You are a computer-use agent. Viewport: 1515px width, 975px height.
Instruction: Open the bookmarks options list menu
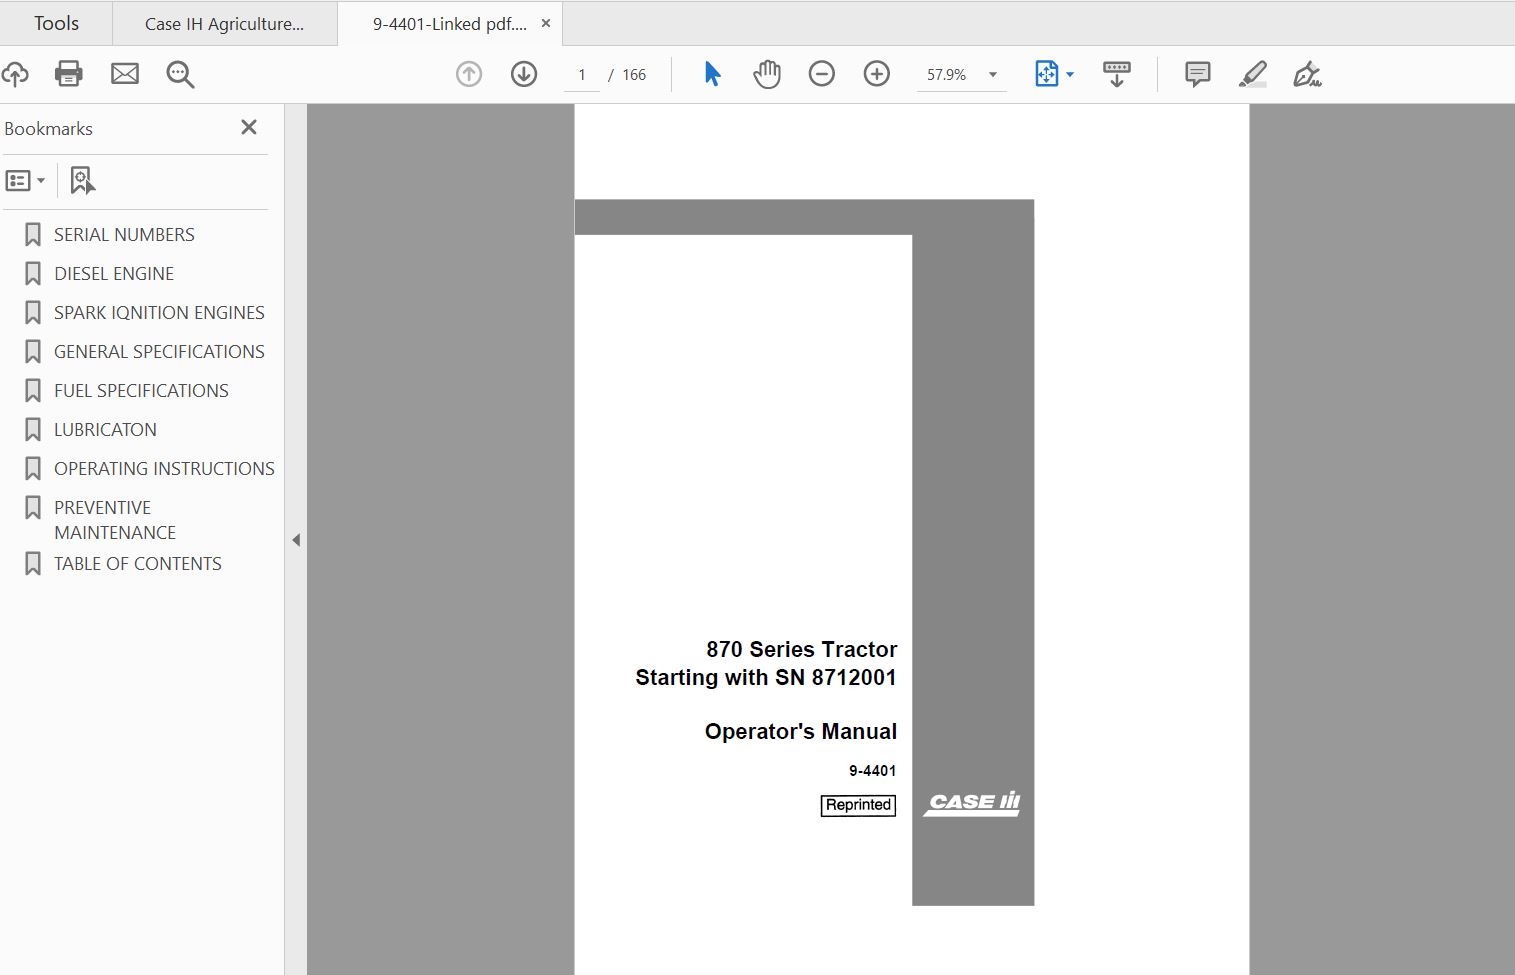[x=25, y=181]
